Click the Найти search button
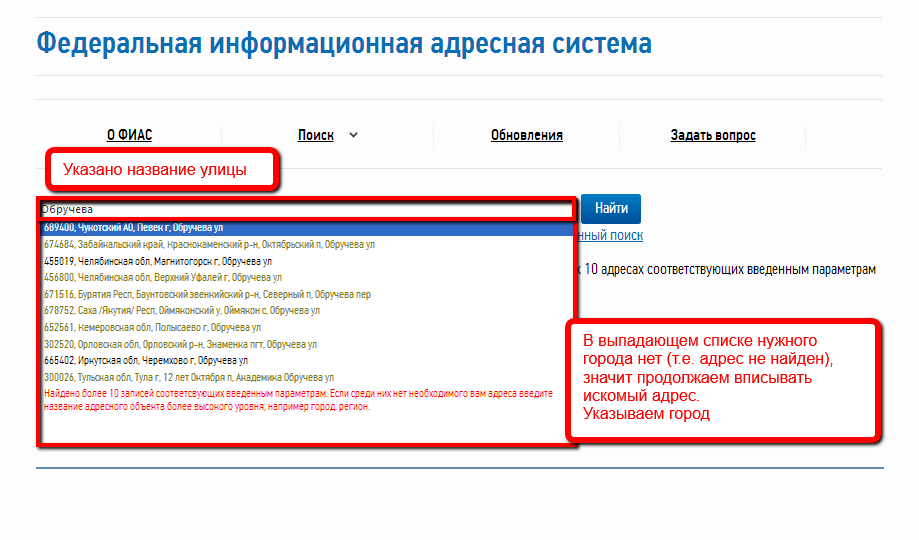The image size is (919, 540). [611, 209]
